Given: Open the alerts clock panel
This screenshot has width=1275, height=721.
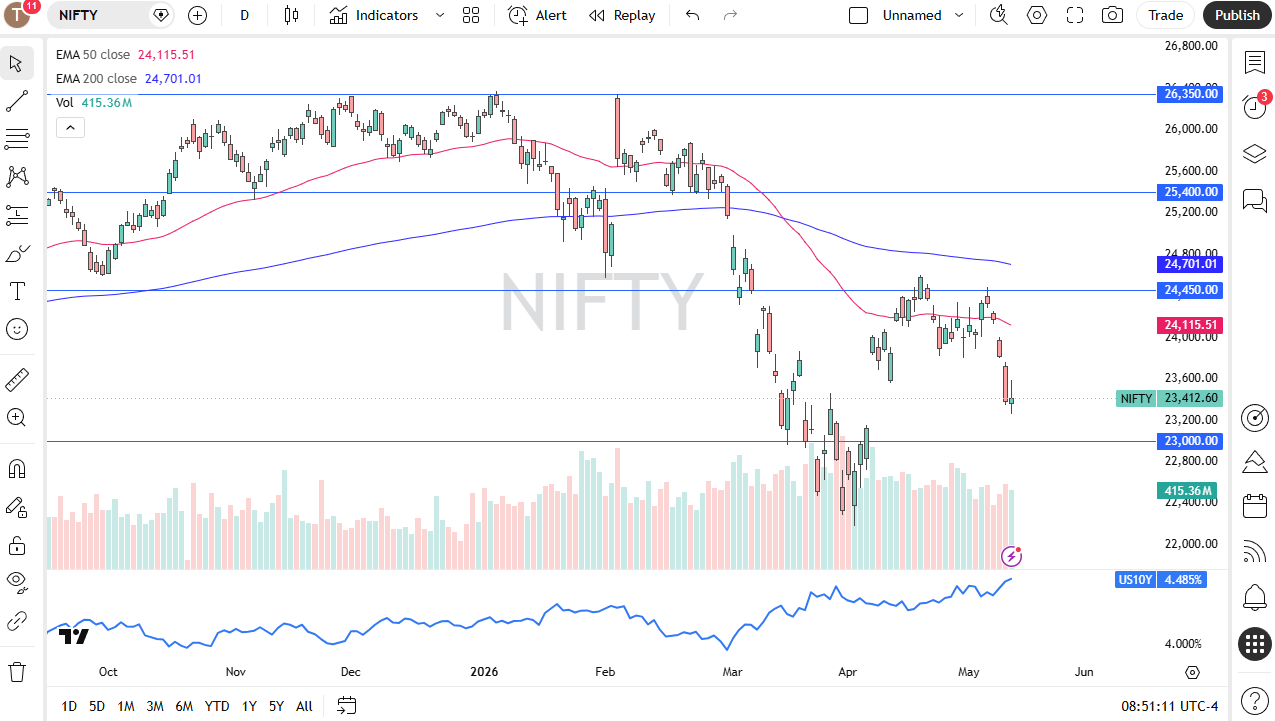Looking at the screenshot, I should click(1254, 107).
